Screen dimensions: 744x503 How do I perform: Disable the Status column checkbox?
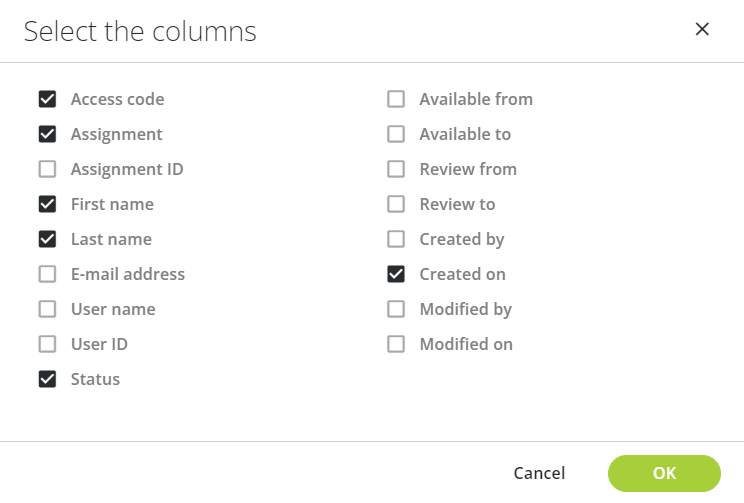point(47,379)
